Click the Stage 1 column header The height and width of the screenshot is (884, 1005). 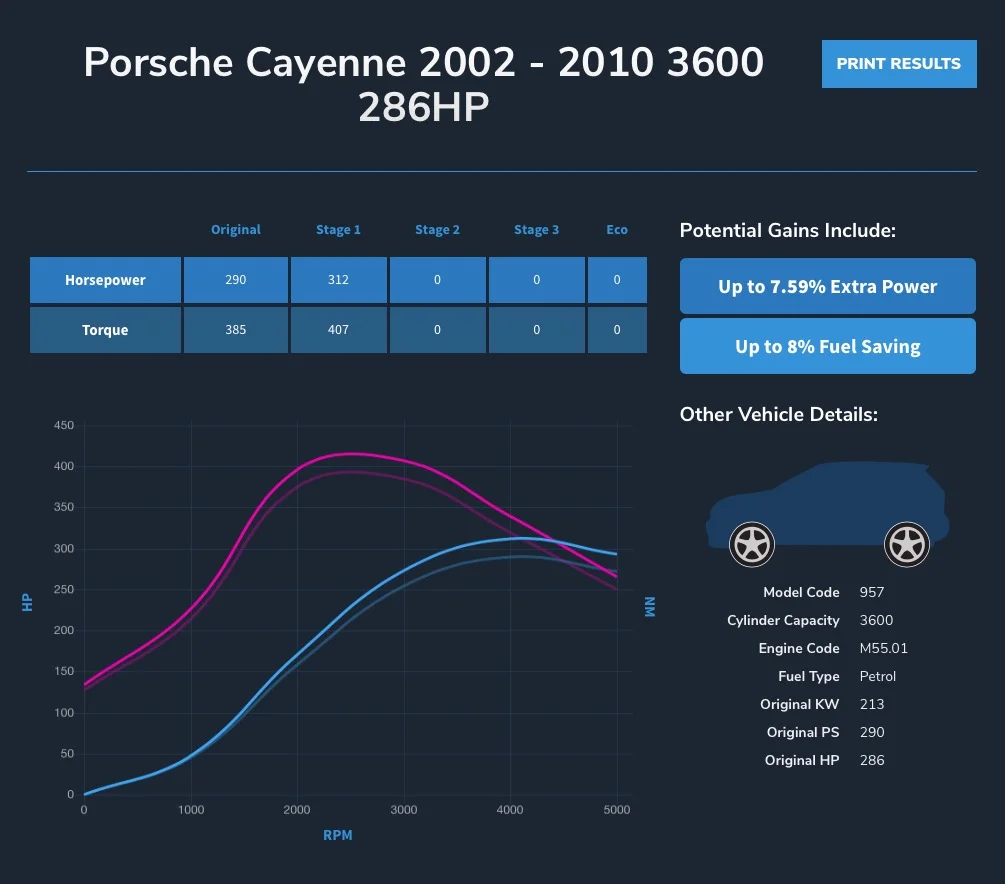coord(338,229)
